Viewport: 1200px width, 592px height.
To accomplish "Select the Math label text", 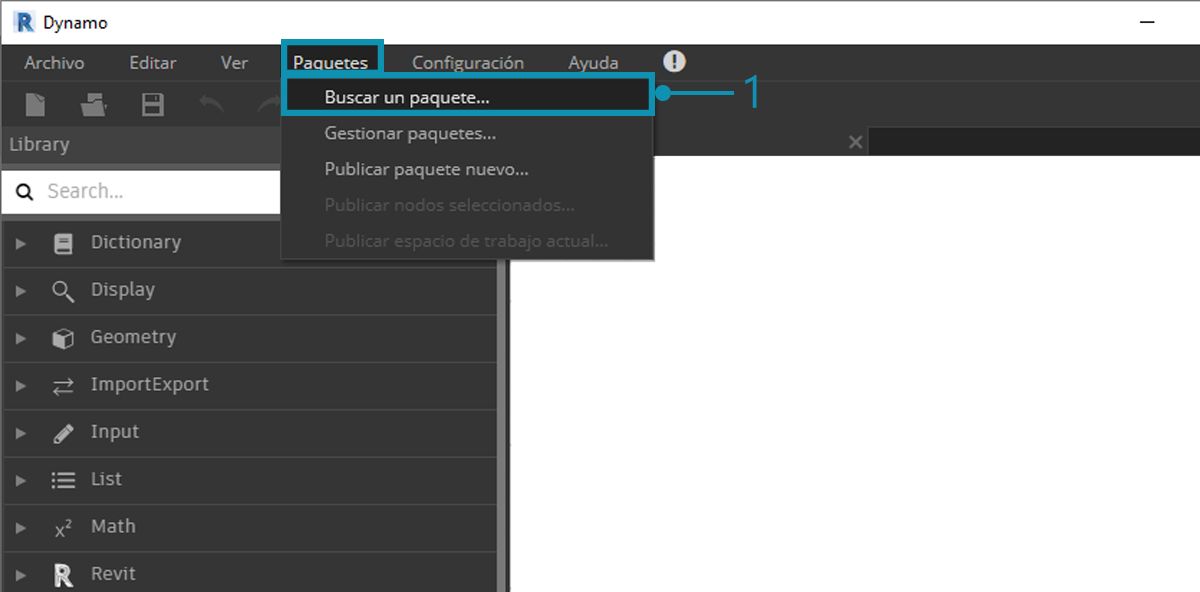I will point(113,526).
